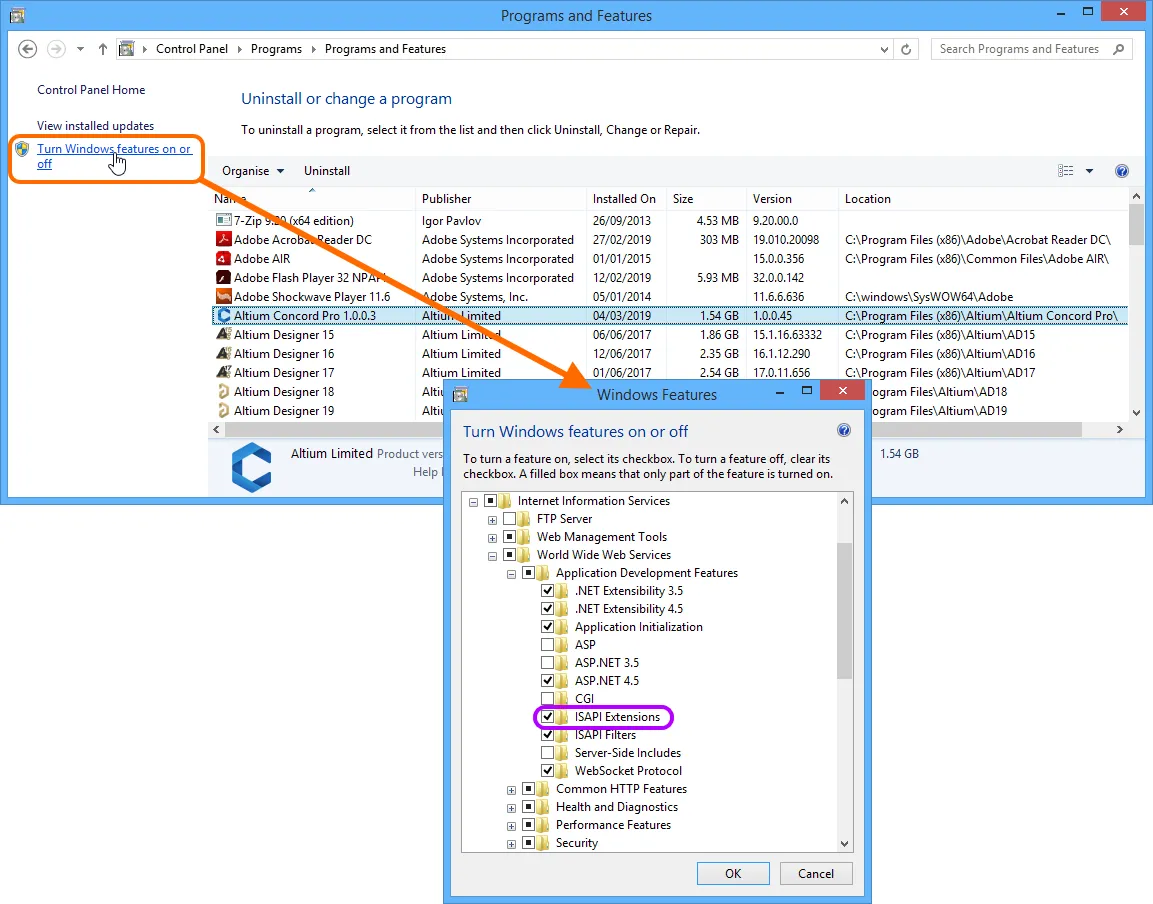Expand Common HTTP Features node
Viewport: 1153px width, 904px height.
[x=512, y=790]
